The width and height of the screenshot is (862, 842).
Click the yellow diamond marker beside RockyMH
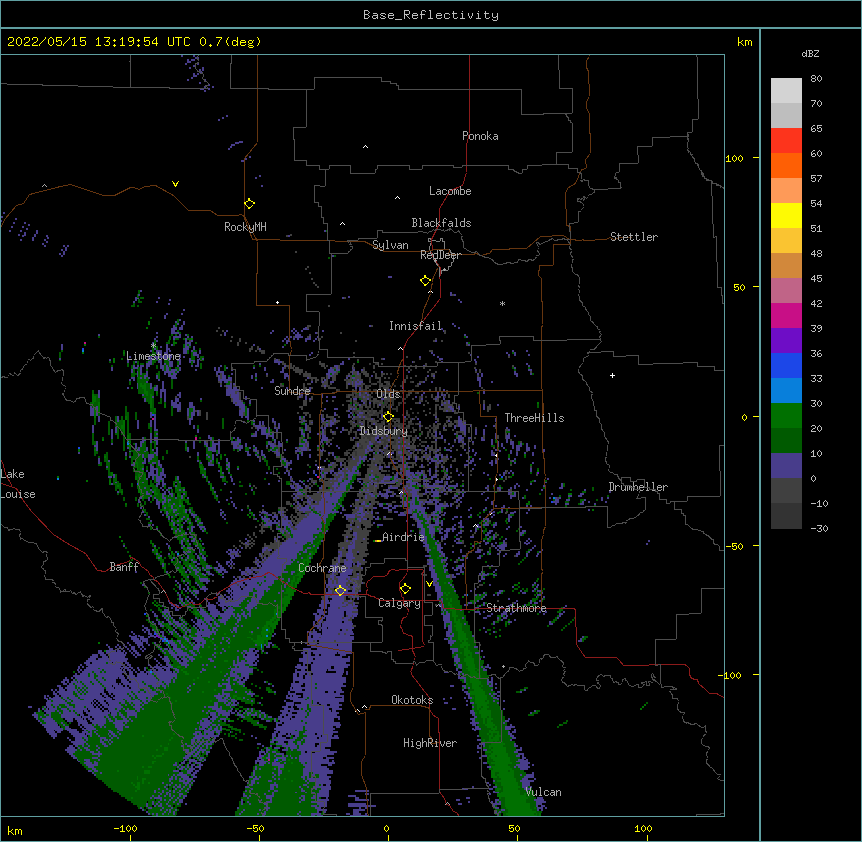(249, 204)
